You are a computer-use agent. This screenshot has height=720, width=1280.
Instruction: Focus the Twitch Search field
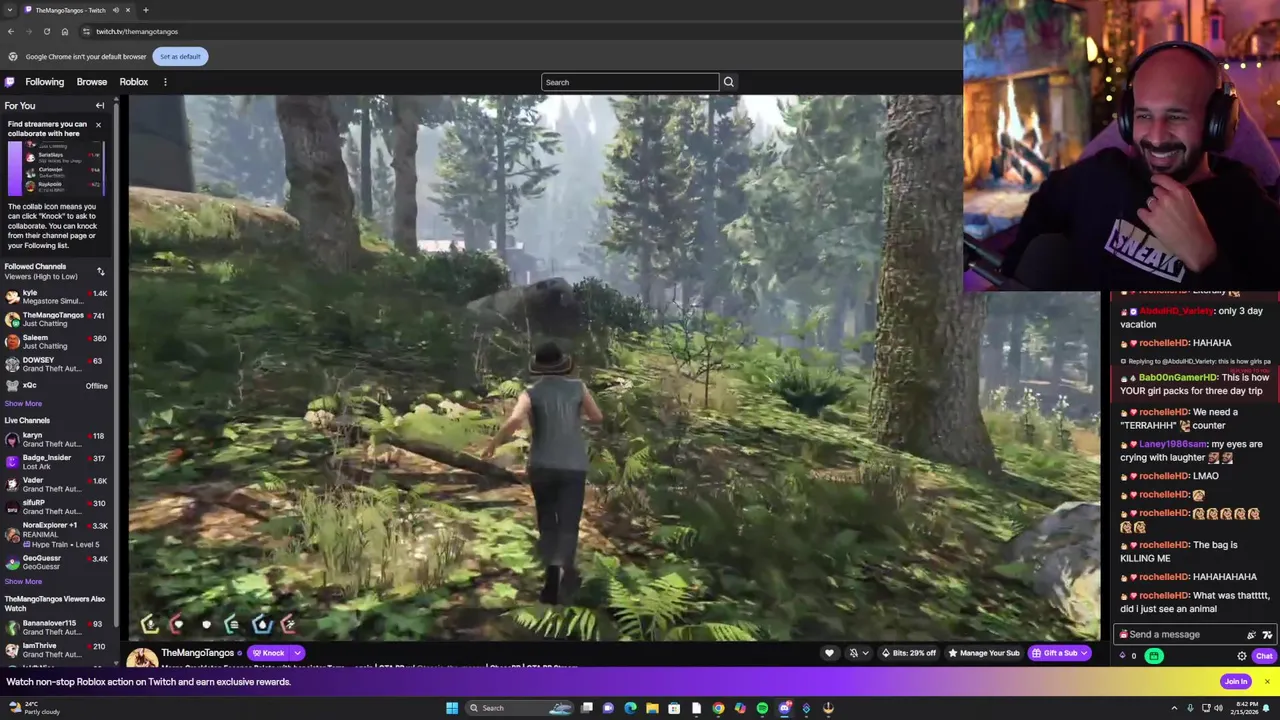(629, 82)
